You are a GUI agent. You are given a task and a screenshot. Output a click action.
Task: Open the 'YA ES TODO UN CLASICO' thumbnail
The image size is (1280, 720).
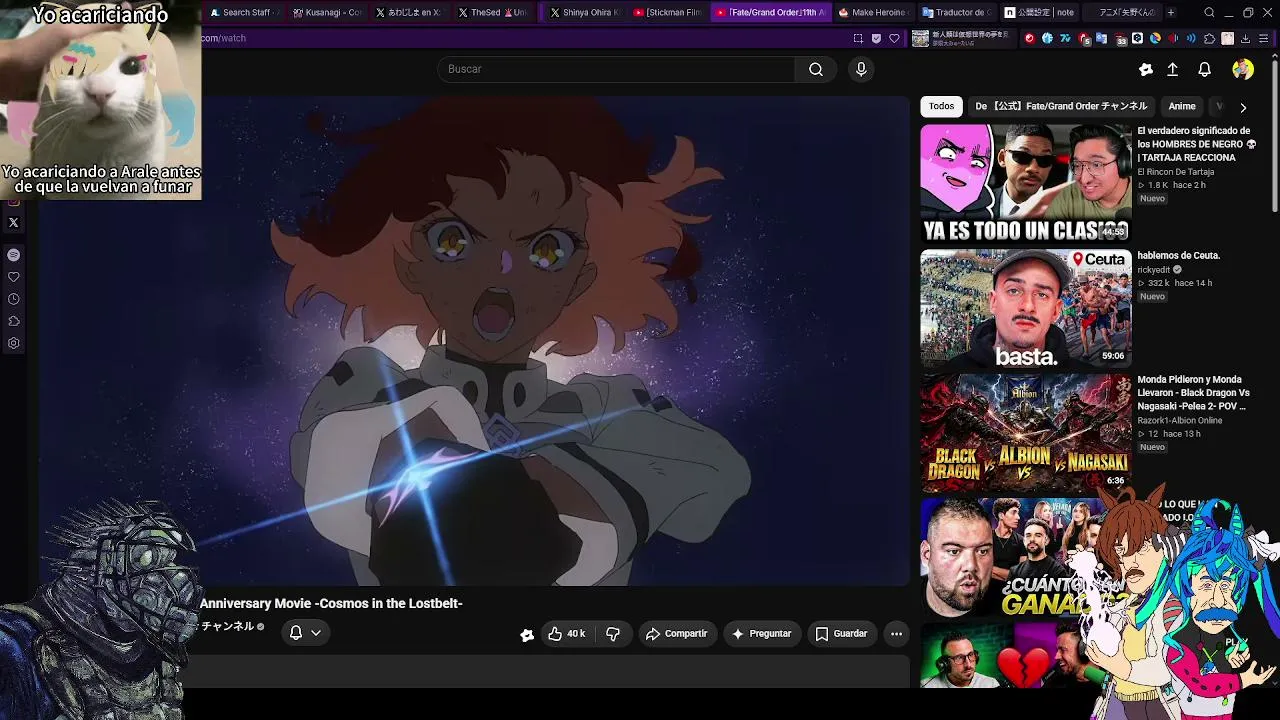[1026, 183]
